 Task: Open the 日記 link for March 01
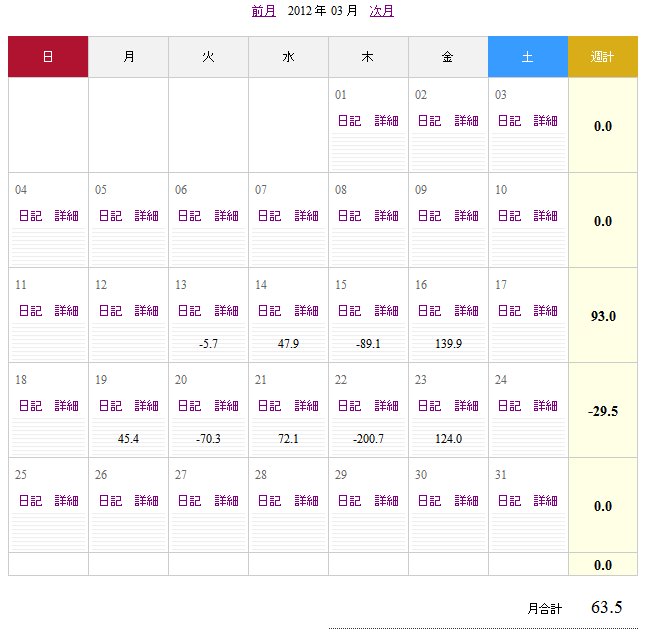point(349,121)
